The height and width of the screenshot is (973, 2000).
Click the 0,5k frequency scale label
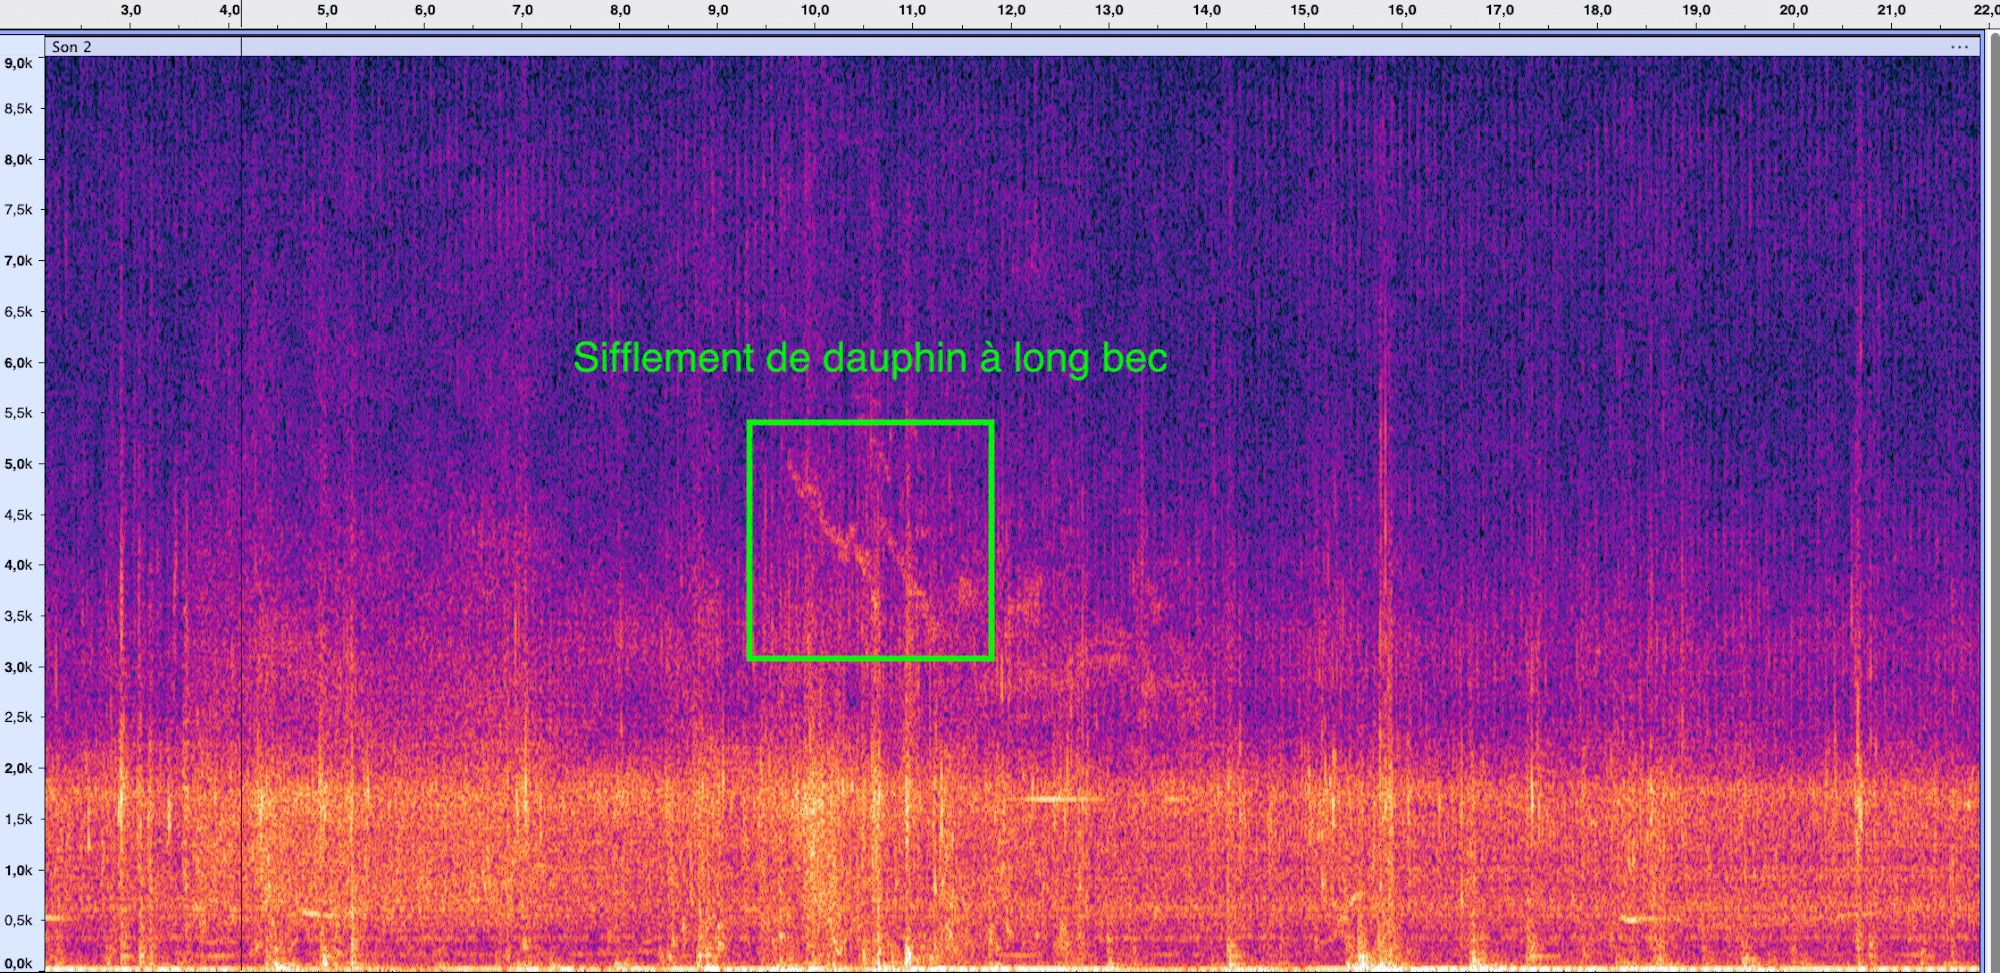click(x=18, y=920)
